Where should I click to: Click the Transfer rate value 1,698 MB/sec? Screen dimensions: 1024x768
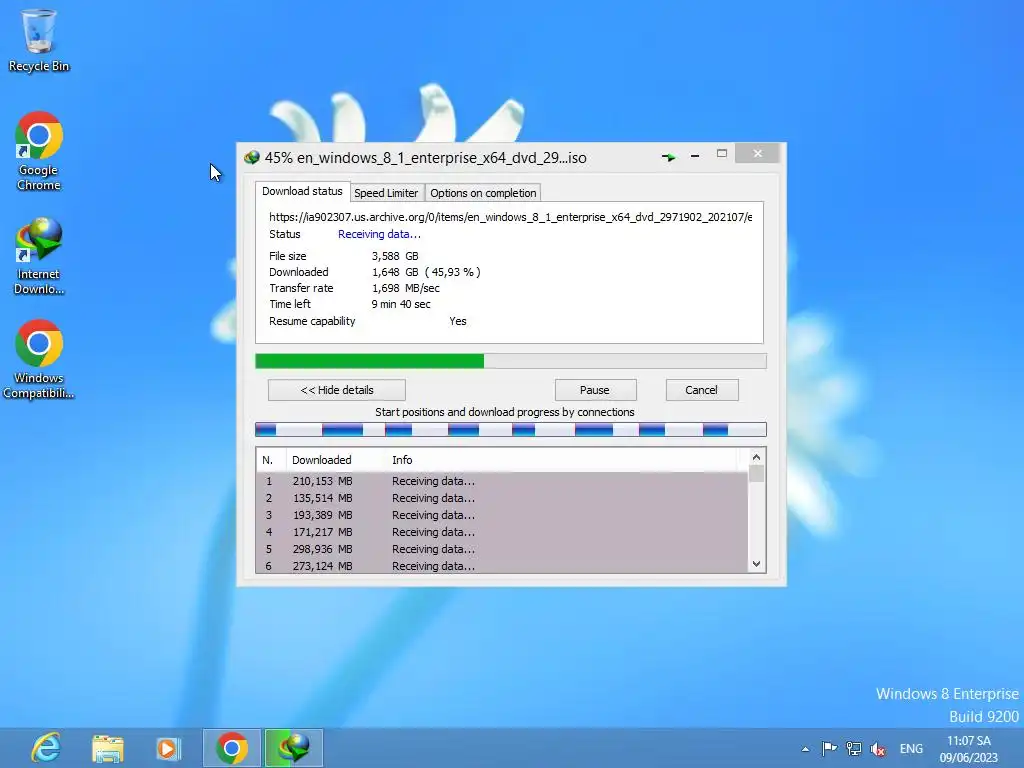tap(406, 288)
